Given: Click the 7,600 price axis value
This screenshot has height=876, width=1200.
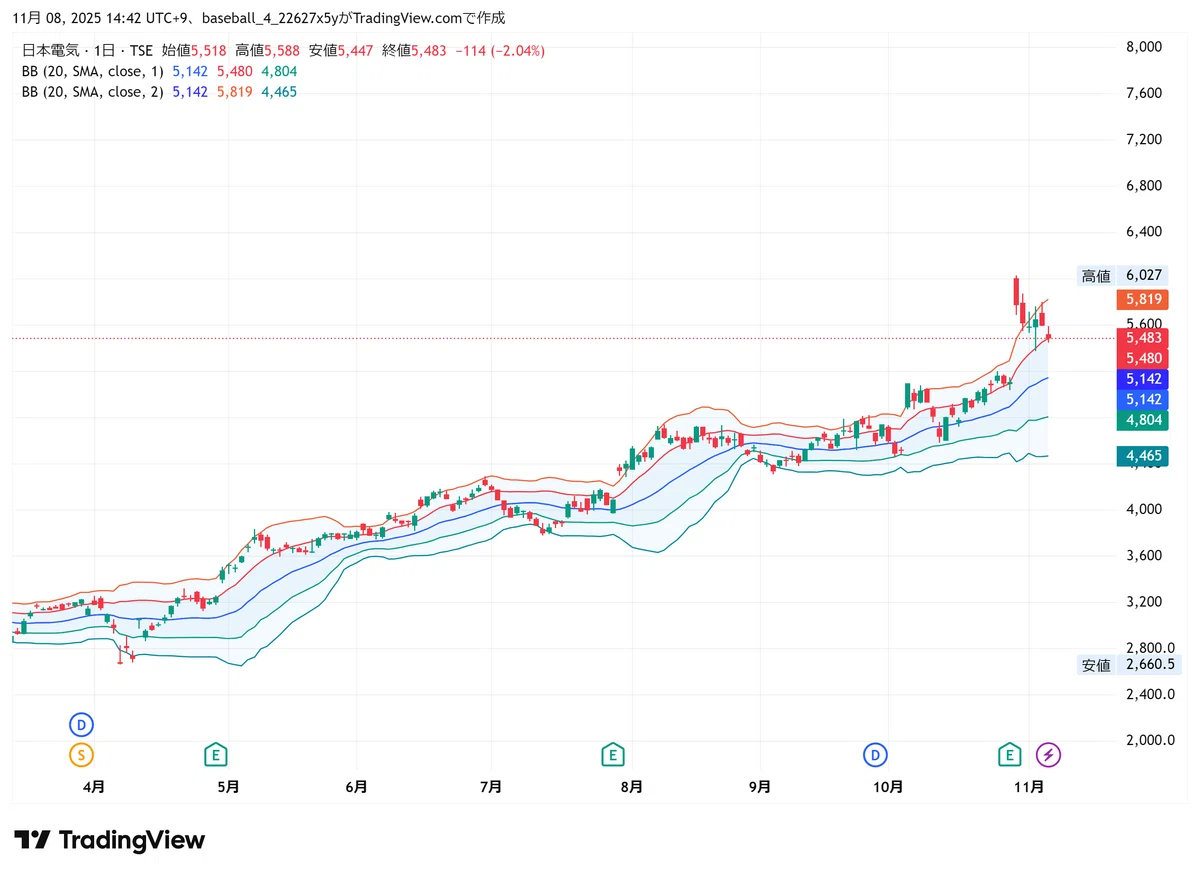Looking at the screenshot, I should (x=1143, y=93).
